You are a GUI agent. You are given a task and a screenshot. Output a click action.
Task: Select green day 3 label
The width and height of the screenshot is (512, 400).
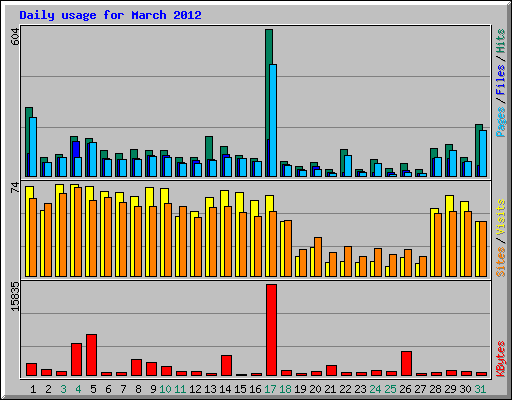63,389
